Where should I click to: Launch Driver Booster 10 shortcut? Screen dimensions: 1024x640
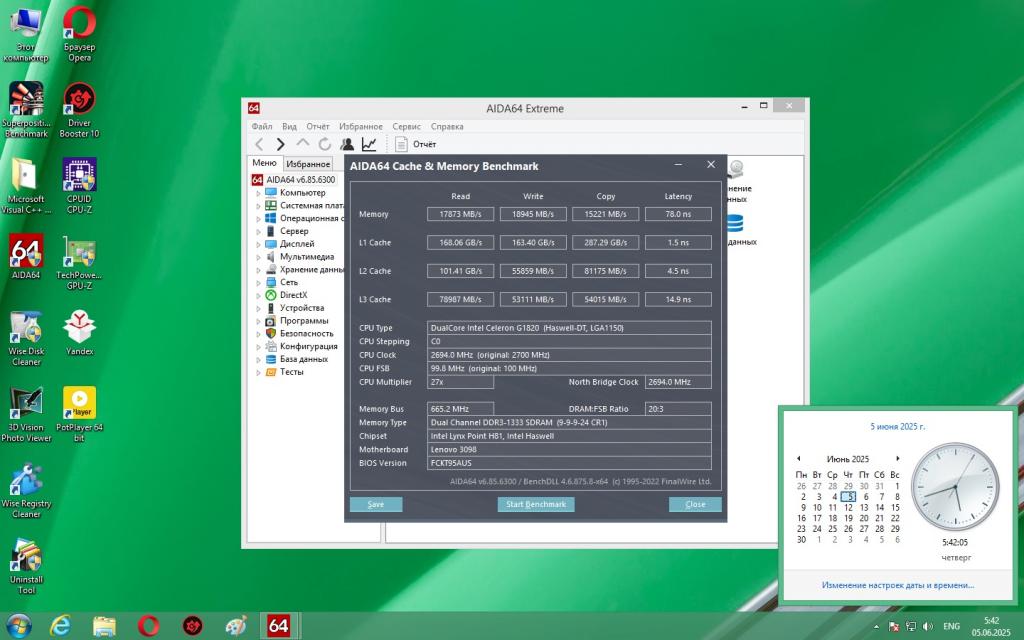[79, 110]
